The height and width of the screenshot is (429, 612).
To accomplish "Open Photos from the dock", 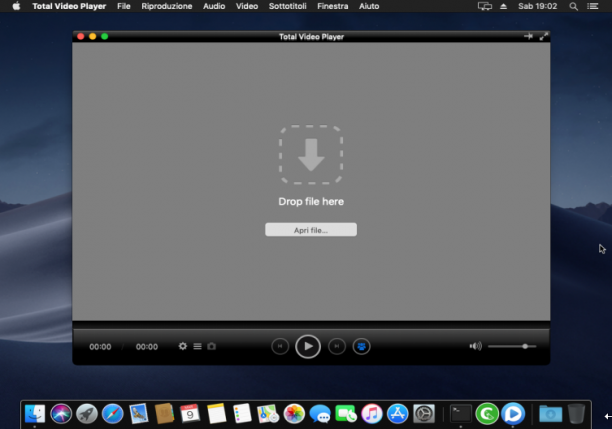I will pyautogui.click(x=294, y=414).
